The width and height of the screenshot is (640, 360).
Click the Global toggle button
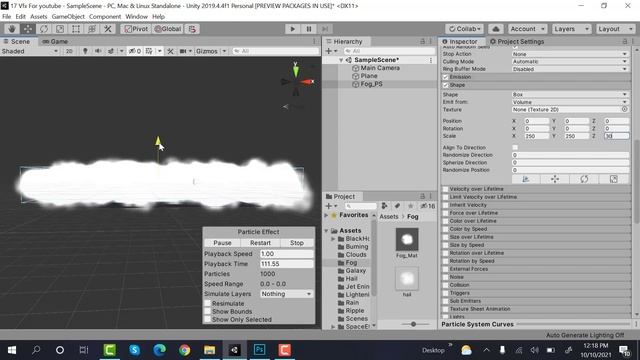[168, 29]
